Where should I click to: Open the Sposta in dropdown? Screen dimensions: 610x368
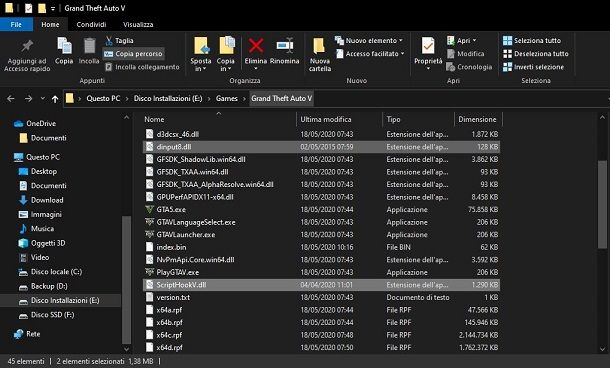[201, 65]
